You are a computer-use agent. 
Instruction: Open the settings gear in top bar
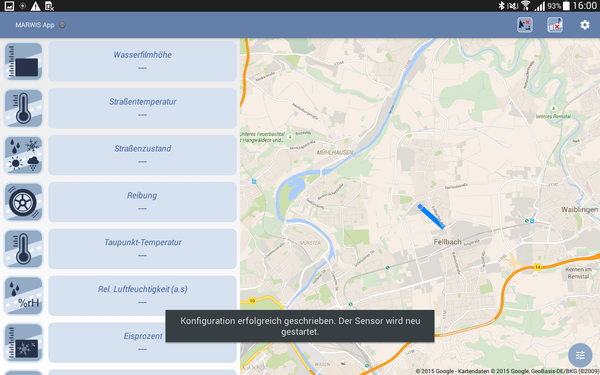pos(585,25)
